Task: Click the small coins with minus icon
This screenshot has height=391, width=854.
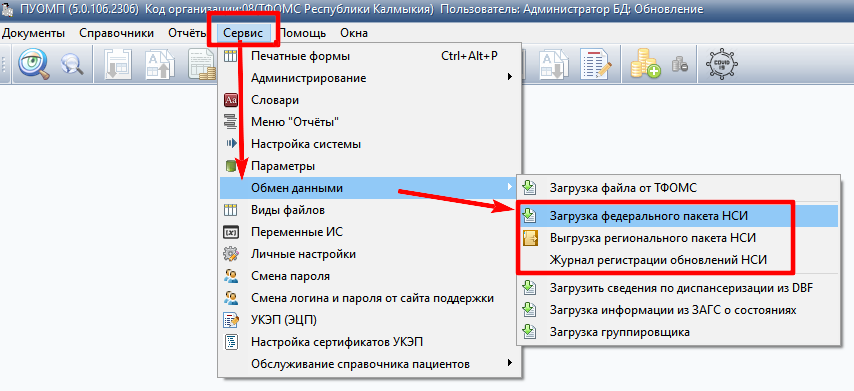Action: [x=679, y=64]
